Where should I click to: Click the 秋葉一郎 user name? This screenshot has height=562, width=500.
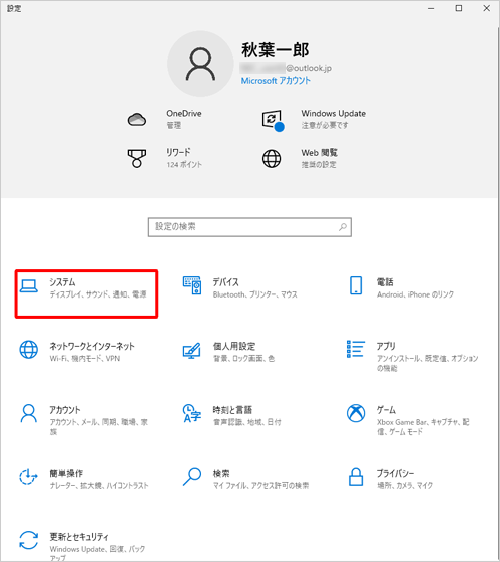point(275,50)
